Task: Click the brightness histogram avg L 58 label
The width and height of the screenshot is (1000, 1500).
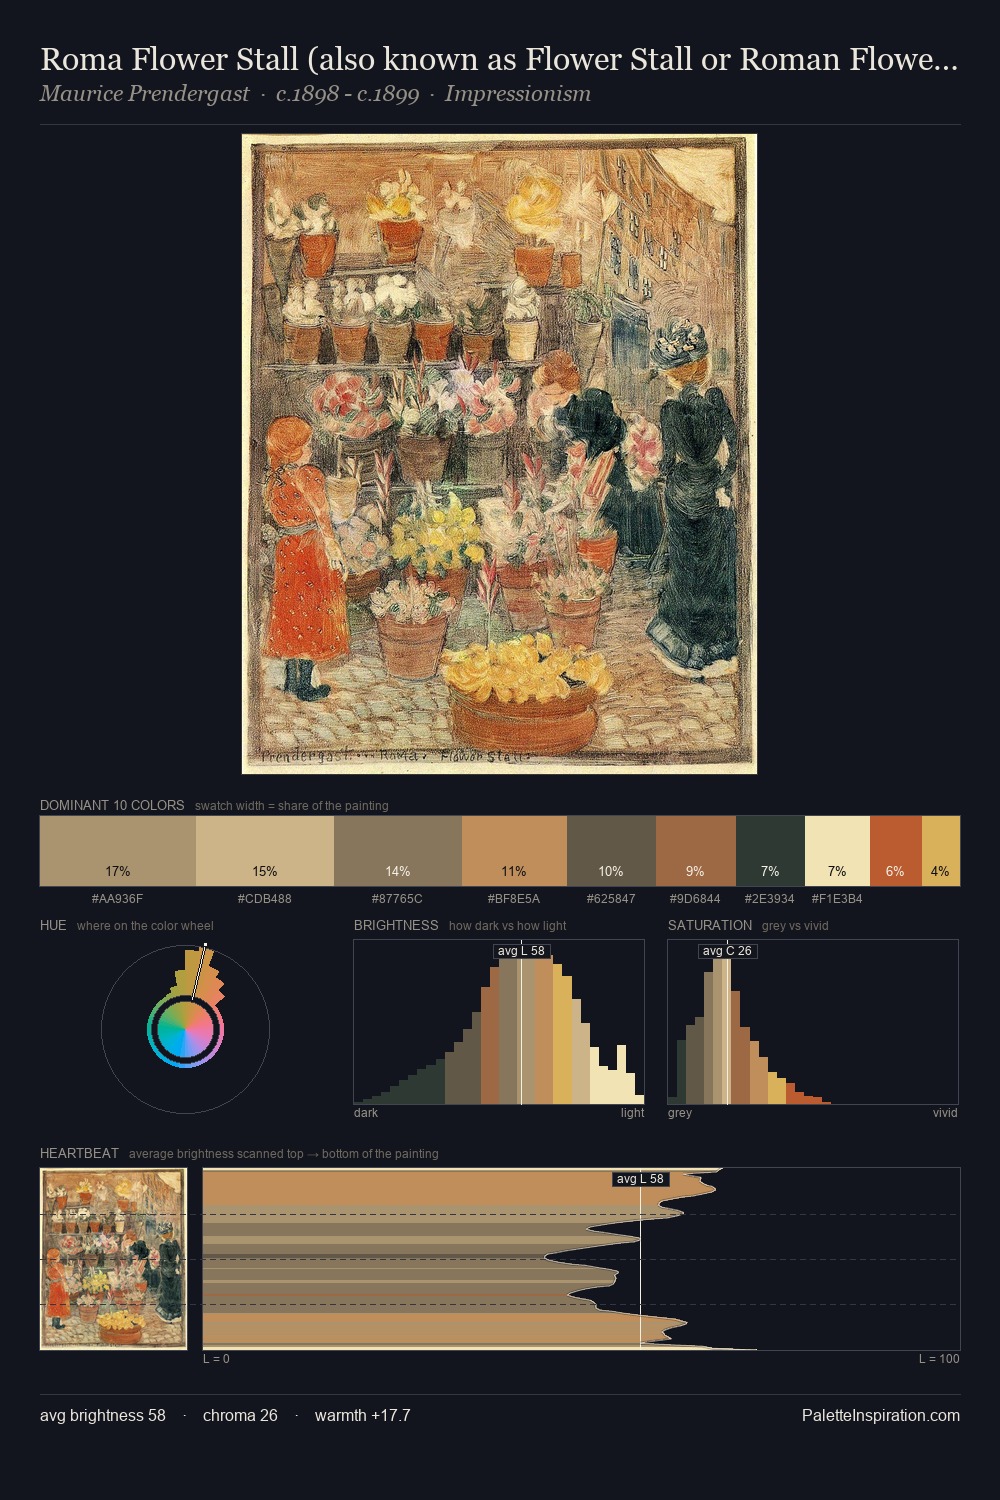Action: point(521,951)
